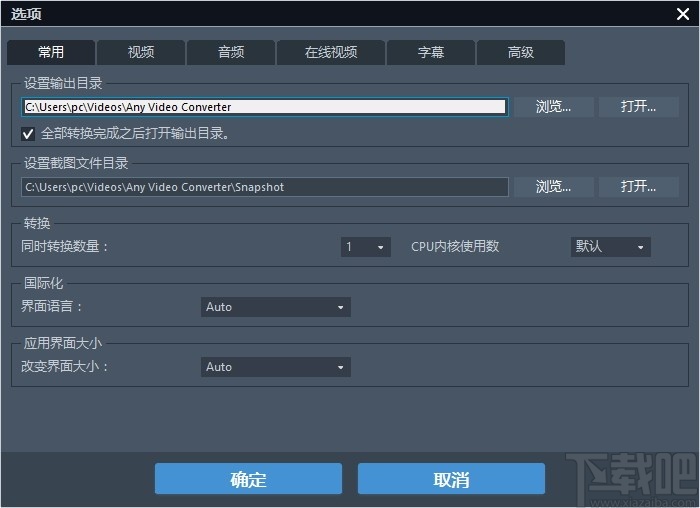The image size is (700, 508).
Task: Click the 界面语言 label
Action: coord(51,307)
